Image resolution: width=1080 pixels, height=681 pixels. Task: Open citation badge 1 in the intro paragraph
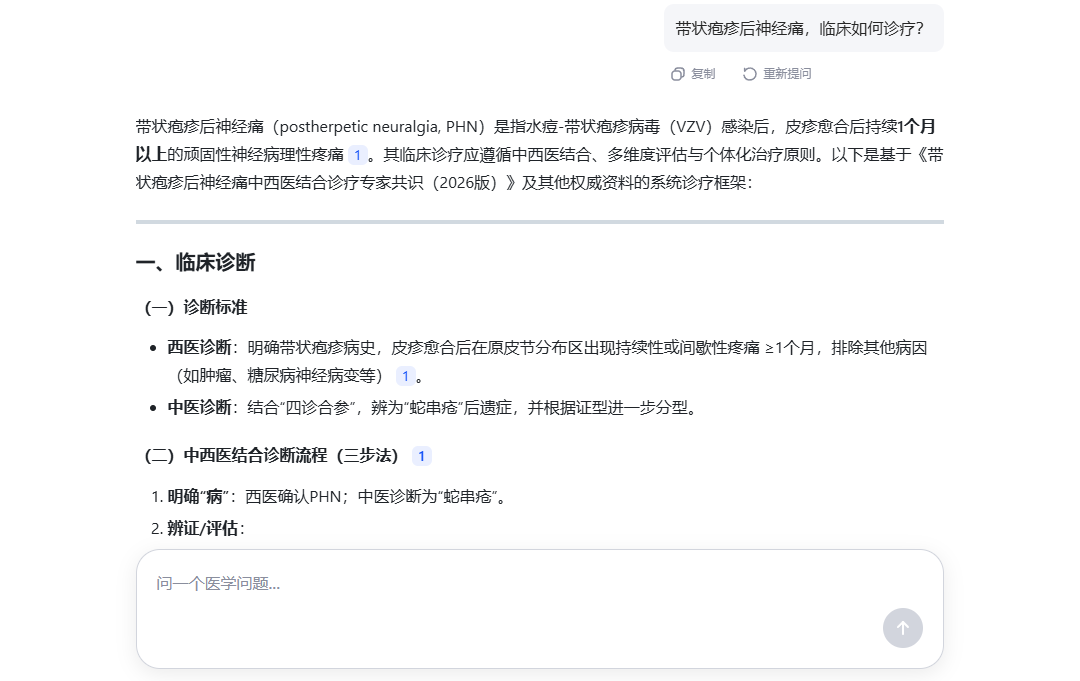[x=357, y=154]
